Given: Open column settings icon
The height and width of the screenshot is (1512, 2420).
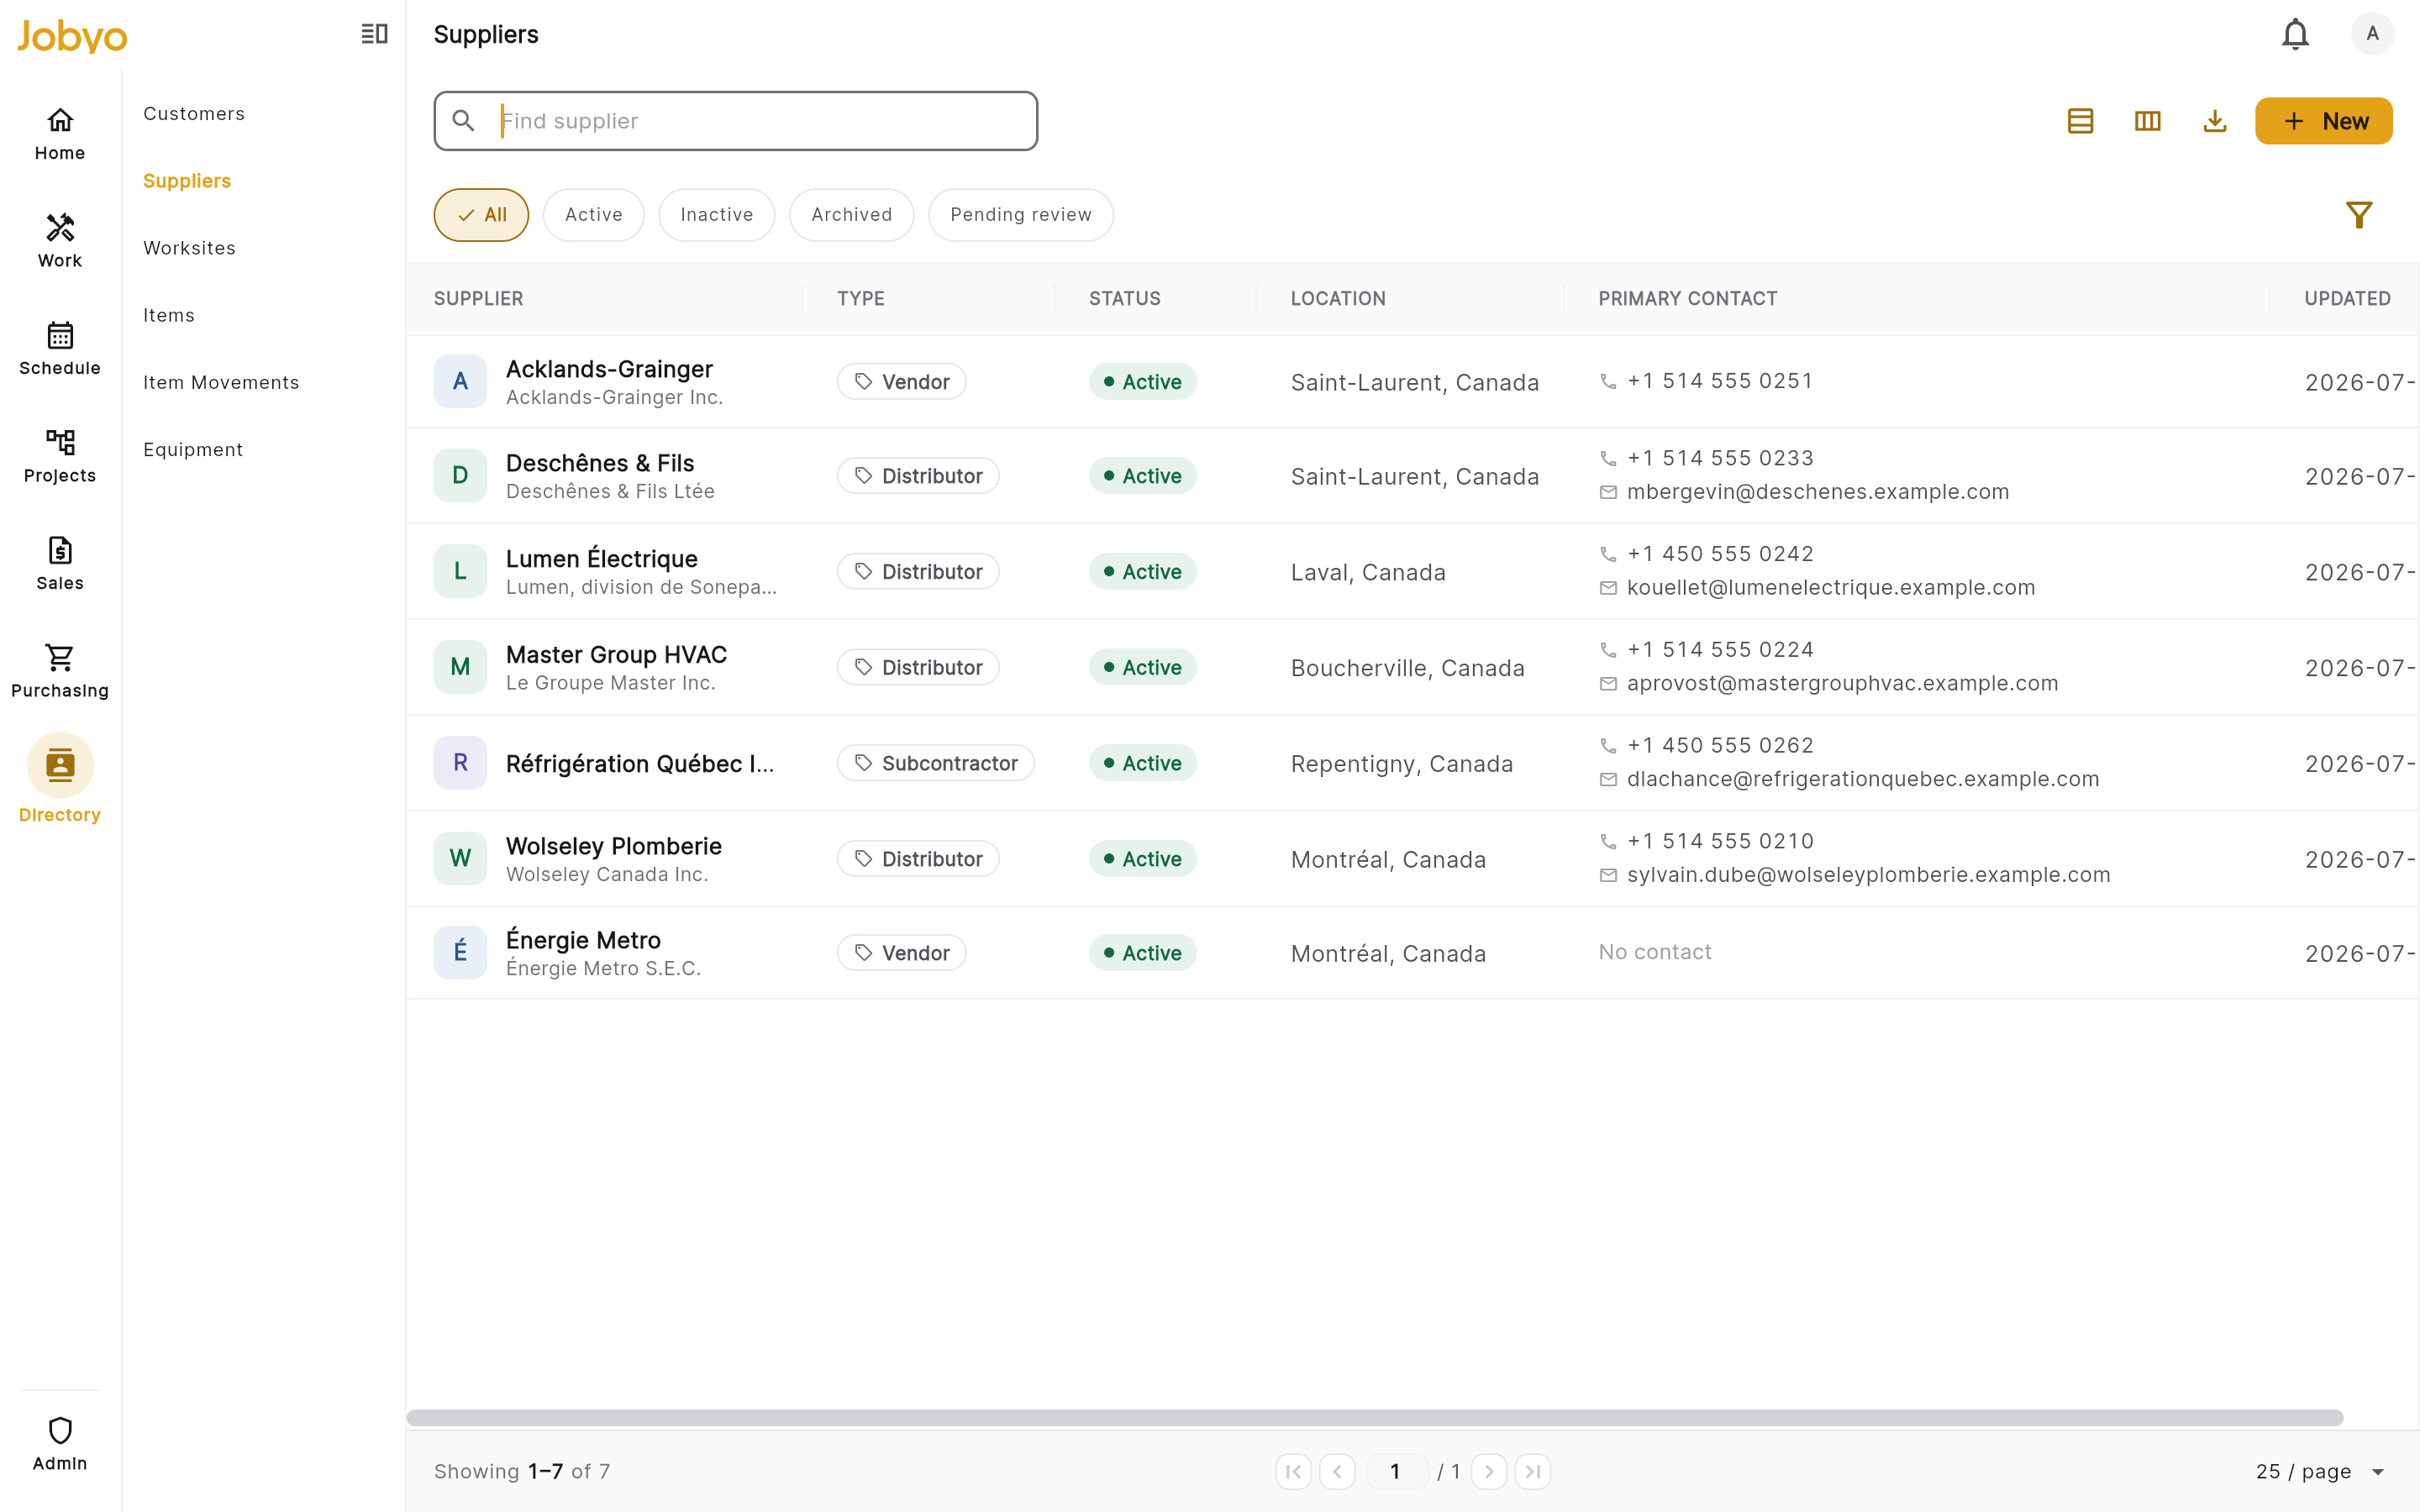Looking at the screenshot, I should 2147,121.
